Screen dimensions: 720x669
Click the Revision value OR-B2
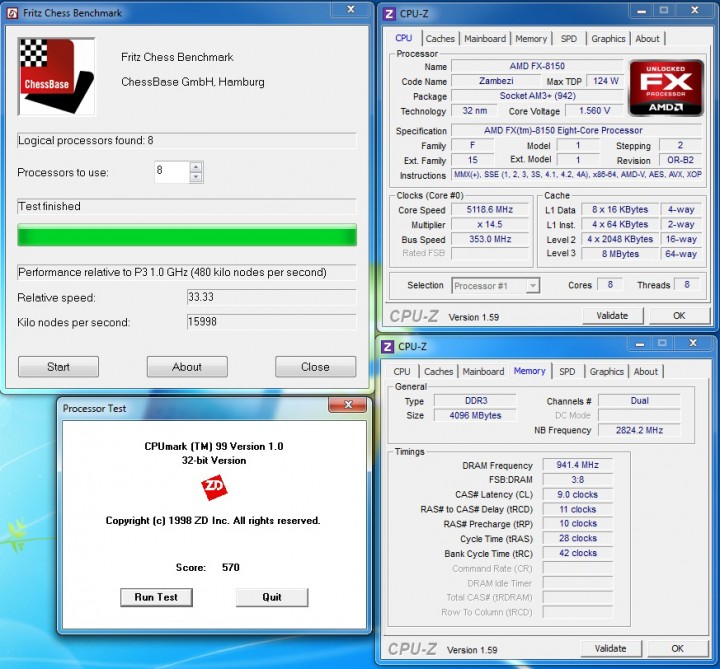[x=681, y=160]
